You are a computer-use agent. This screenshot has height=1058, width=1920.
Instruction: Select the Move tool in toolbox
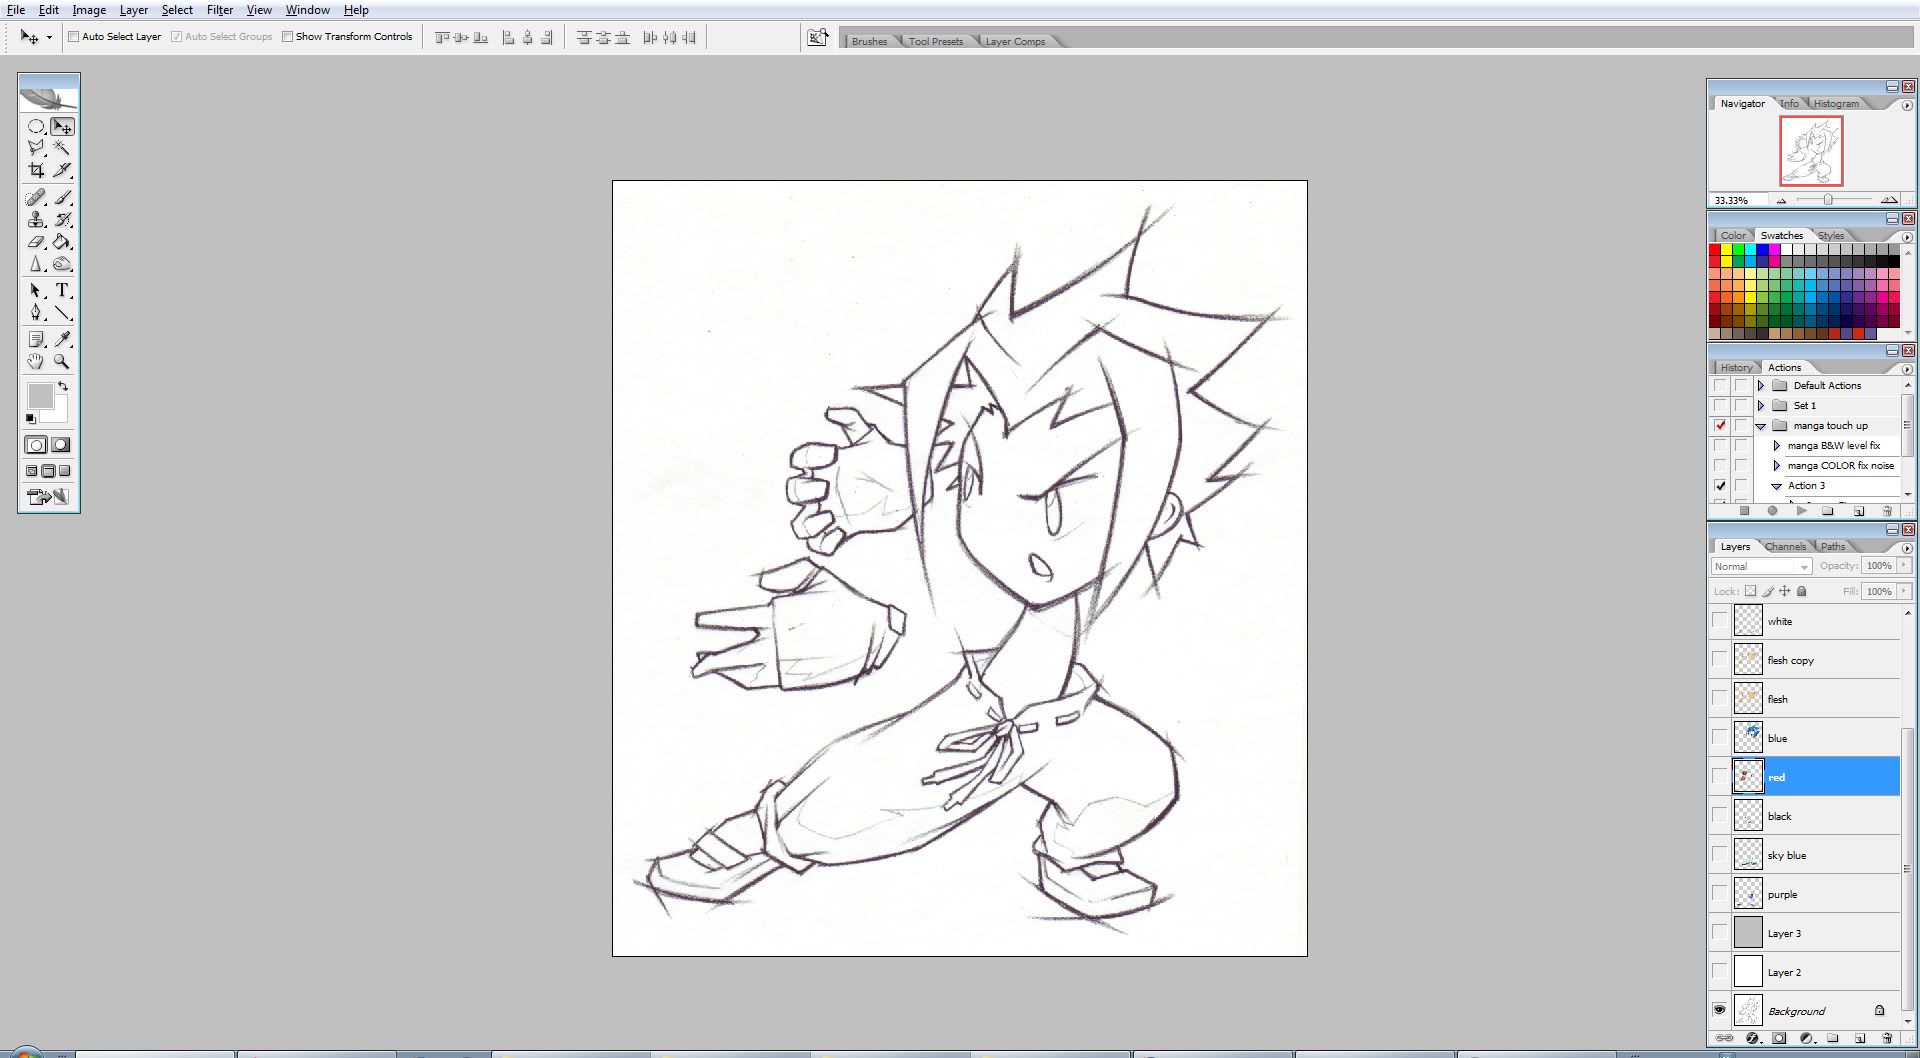[62, 126]
